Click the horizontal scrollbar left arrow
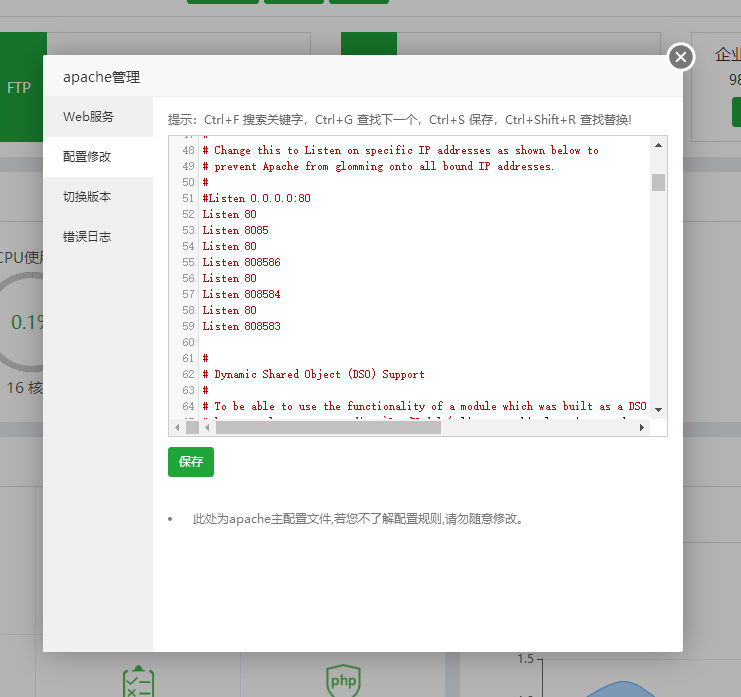This screenshot has width=741, height=697. [207, 428]
